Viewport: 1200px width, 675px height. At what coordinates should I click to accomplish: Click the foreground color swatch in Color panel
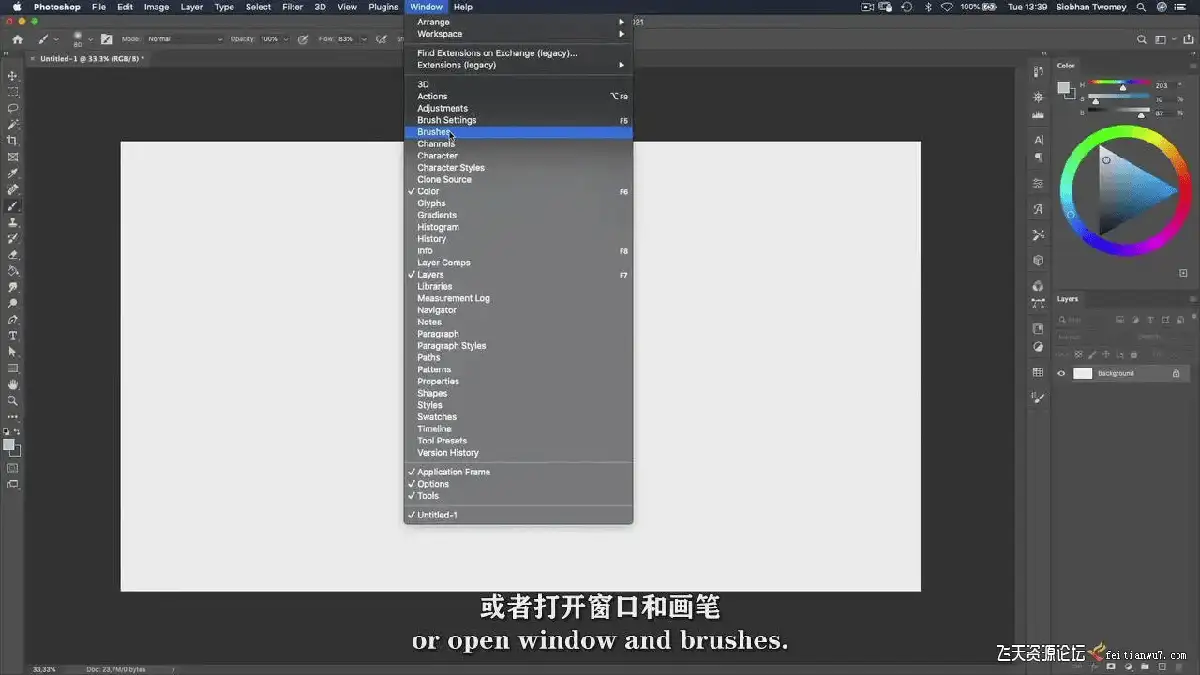point(1065,88)
